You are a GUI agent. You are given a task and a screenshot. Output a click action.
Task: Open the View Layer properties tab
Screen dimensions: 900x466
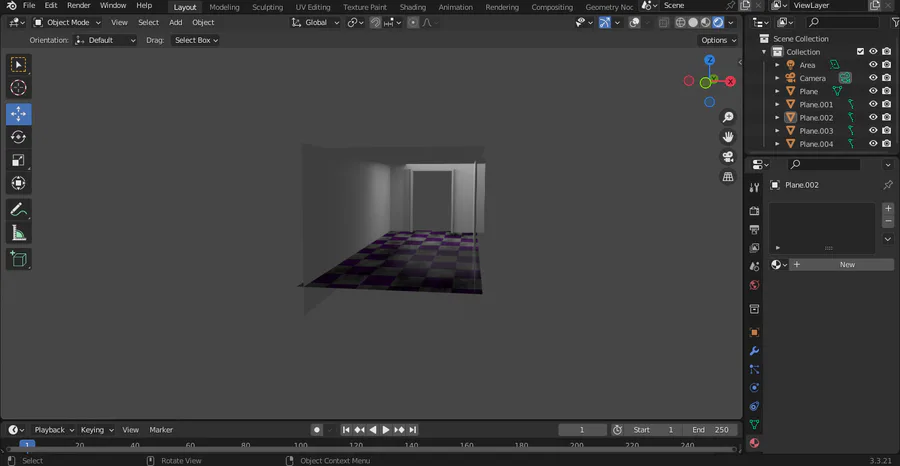(x=754, y=248)
